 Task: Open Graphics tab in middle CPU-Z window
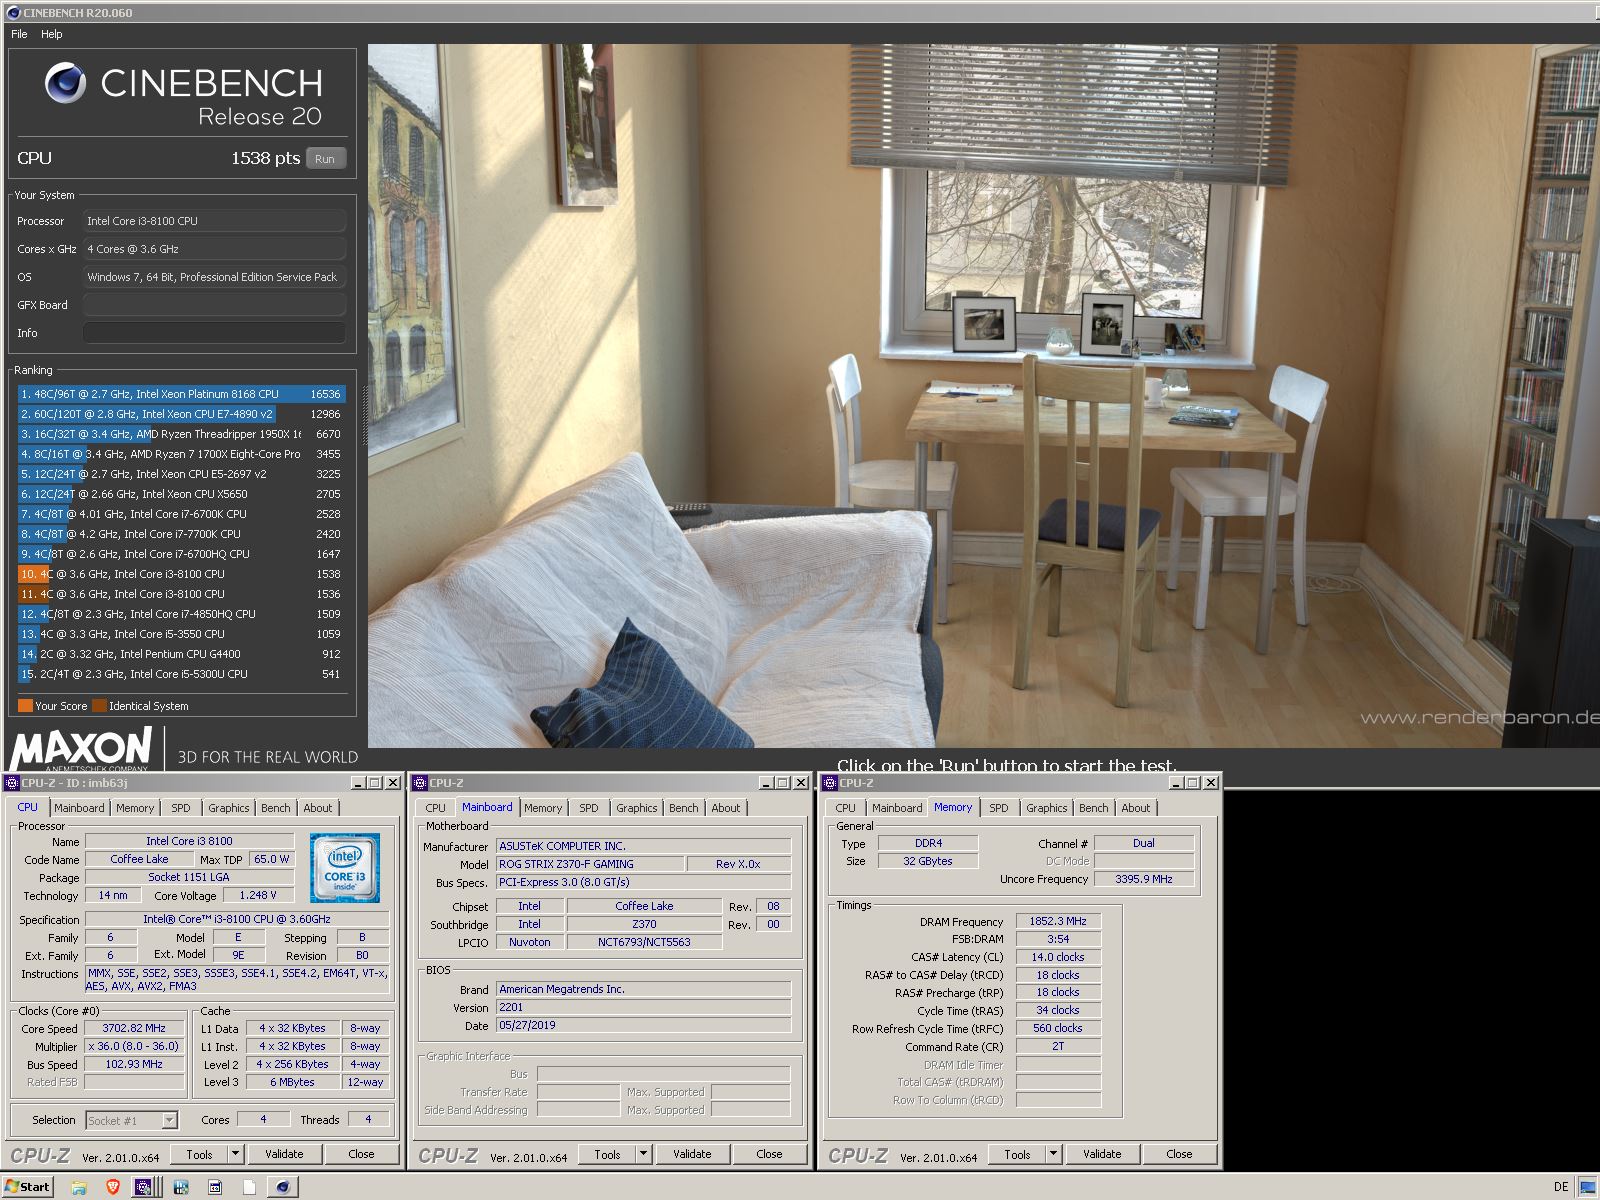[x=636, y=808]
